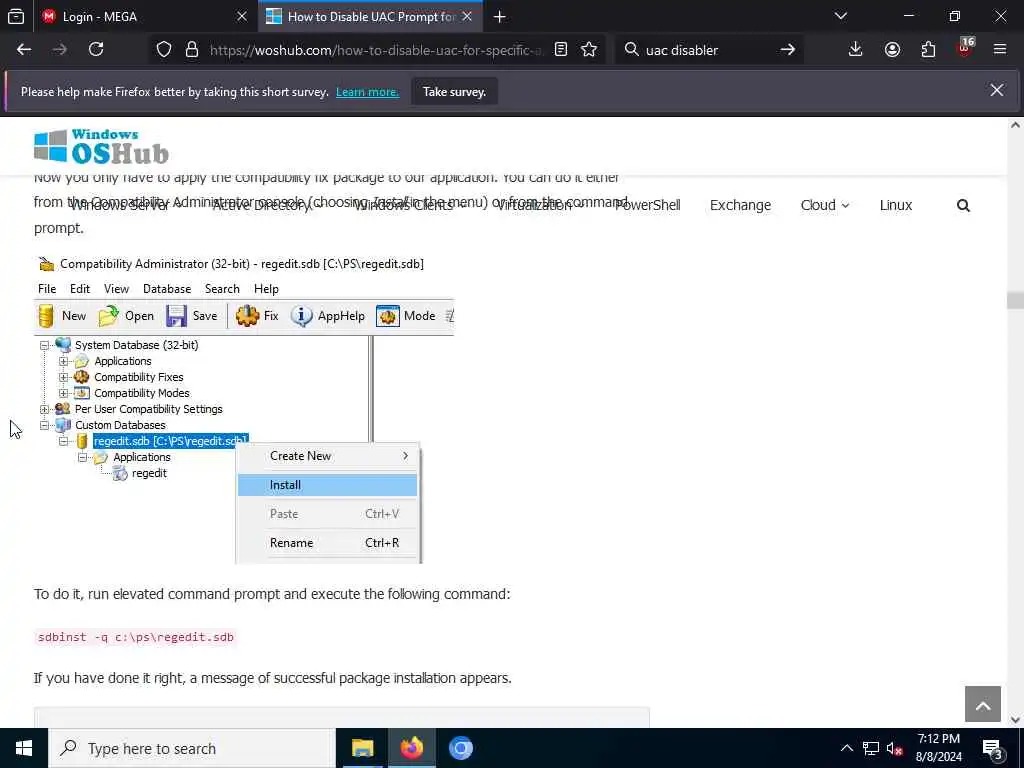Viewport: 1024px width, 768px height.
Task: Open the blue browser taskbar icon
Action: (460, 748)
